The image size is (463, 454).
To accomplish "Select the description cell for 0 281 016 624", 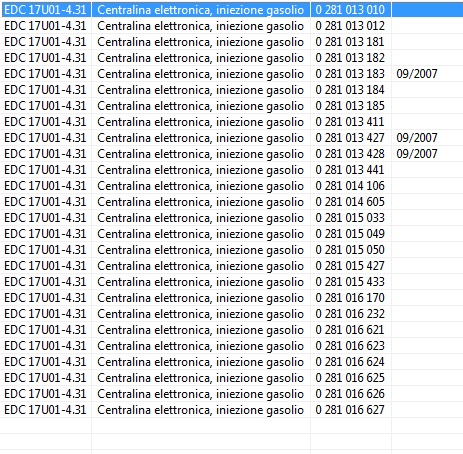I will point(201,362).
